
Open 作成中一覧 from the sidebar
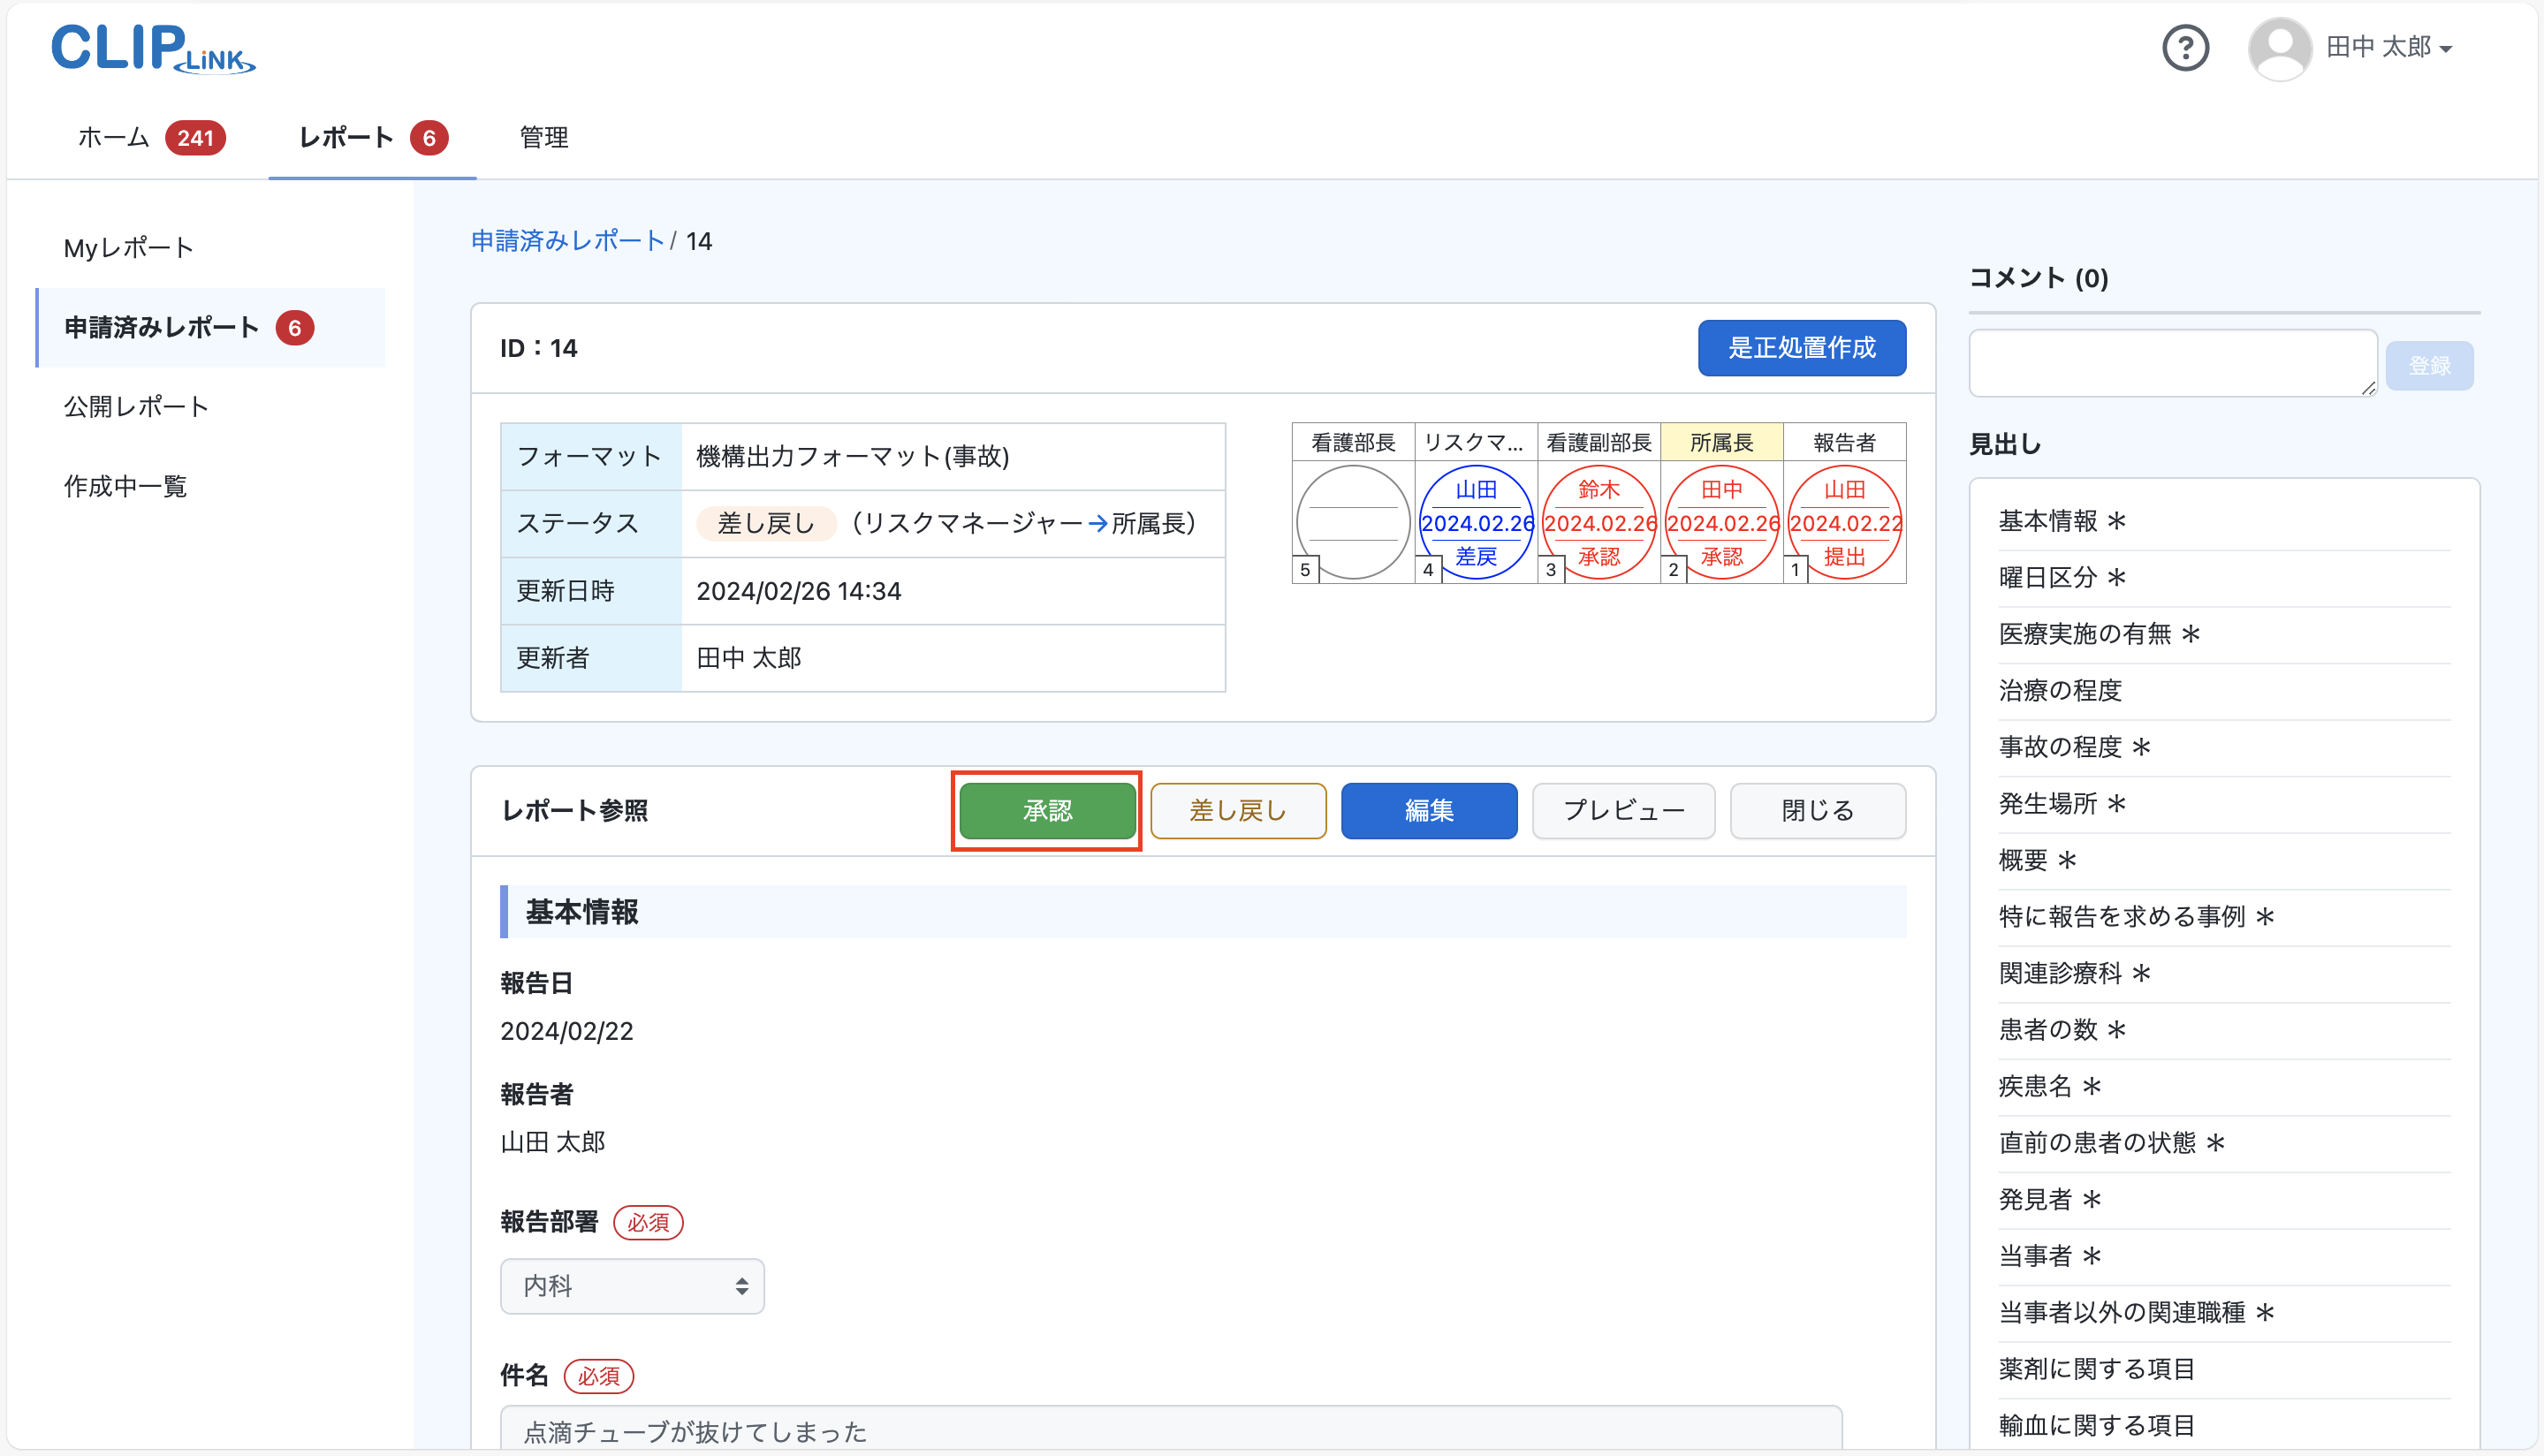[125, 486]
